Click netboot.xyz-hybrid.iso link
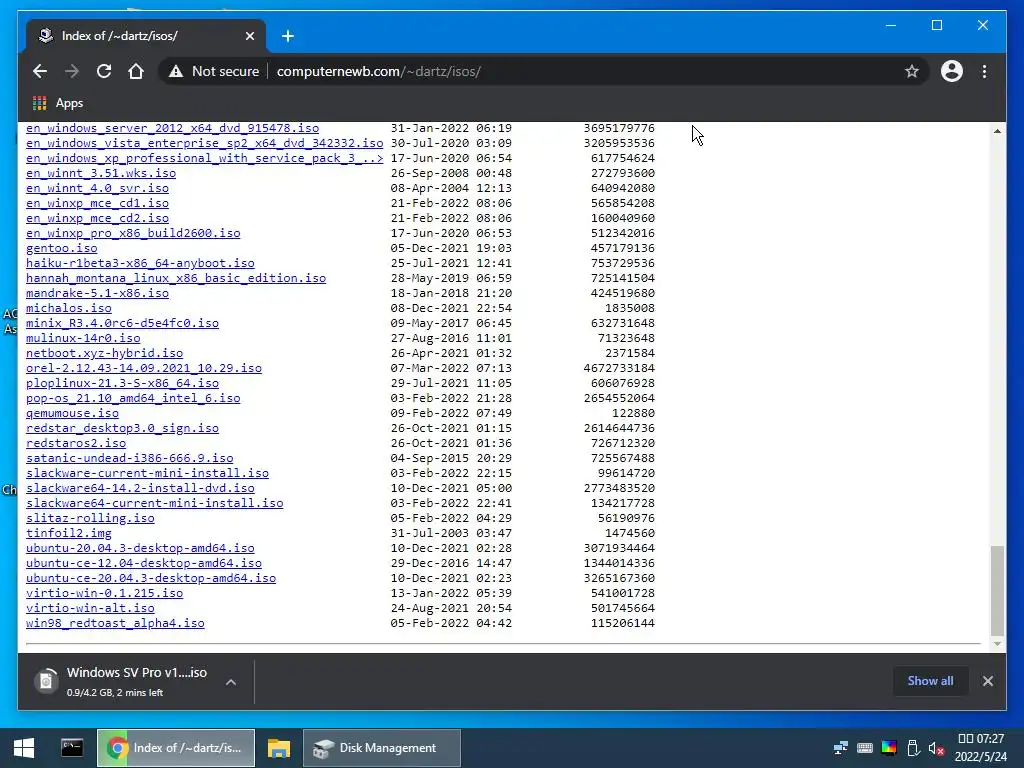This screenshot has height=768, width=1024. [x=104, y=353]
